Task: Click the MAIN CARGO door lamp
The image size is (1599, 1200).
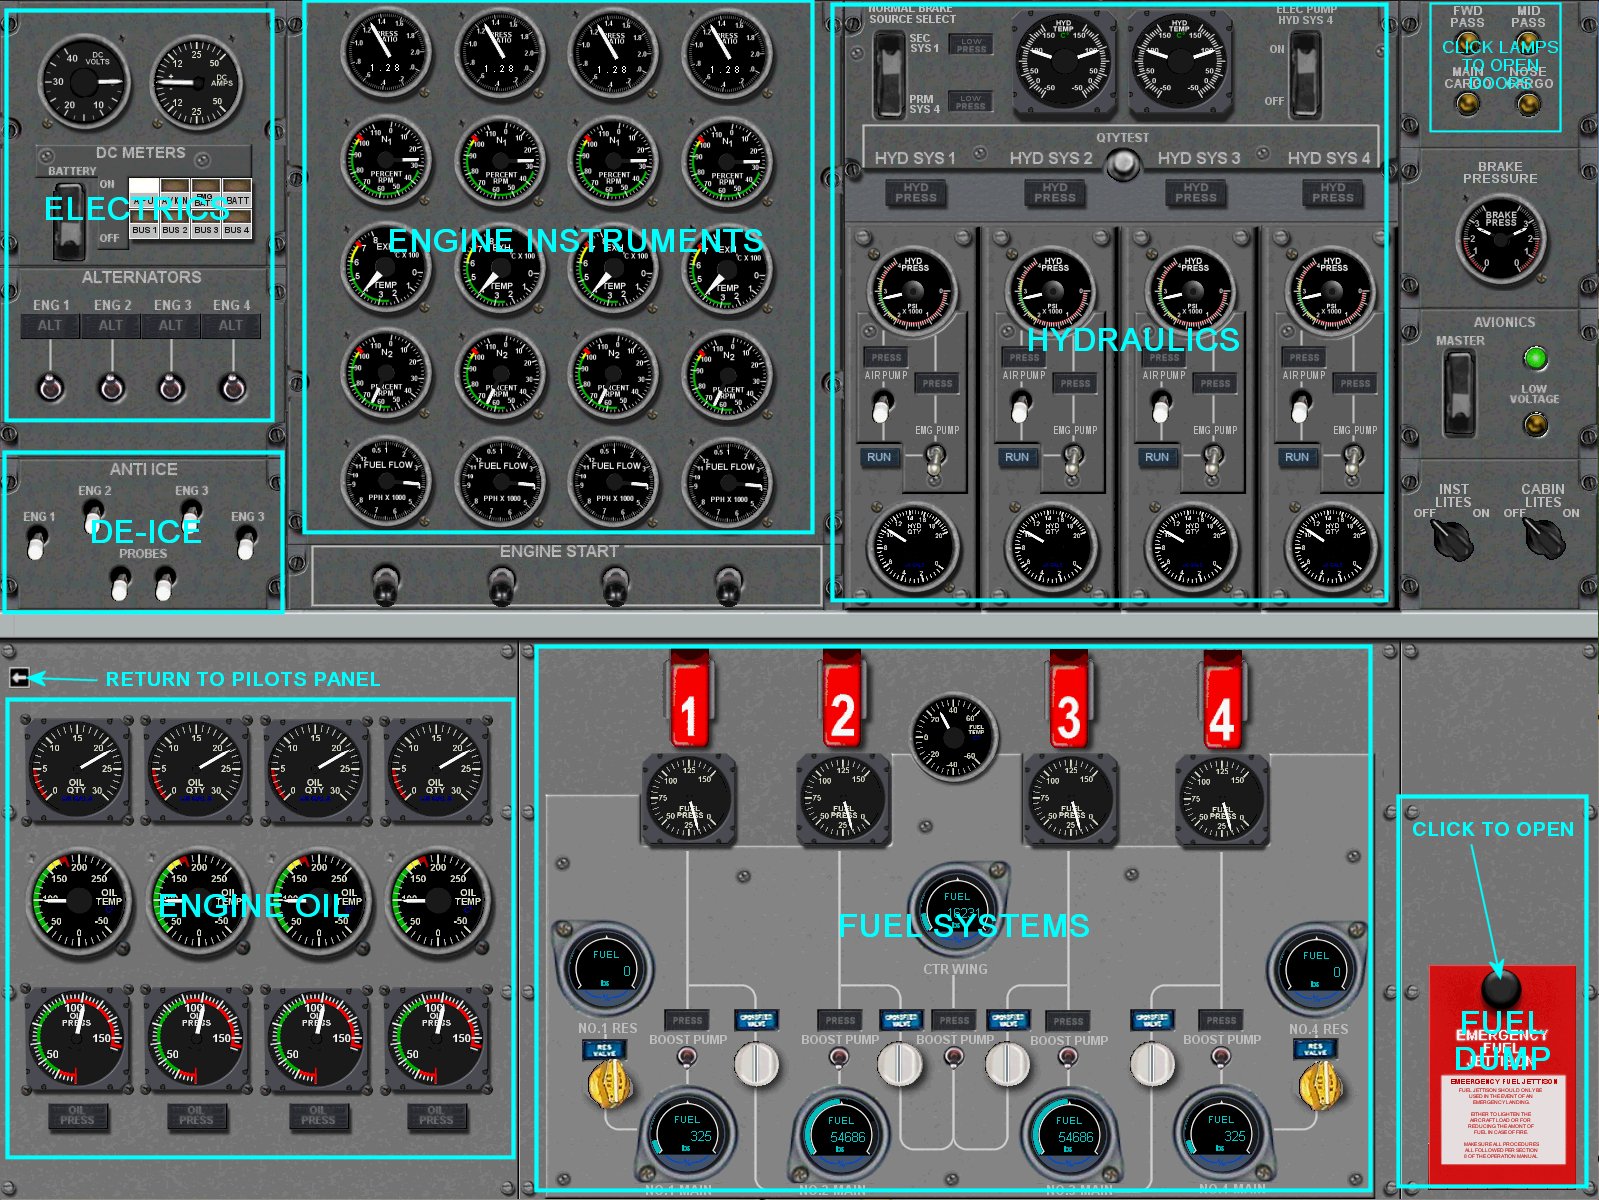Action: point(1467,103)
